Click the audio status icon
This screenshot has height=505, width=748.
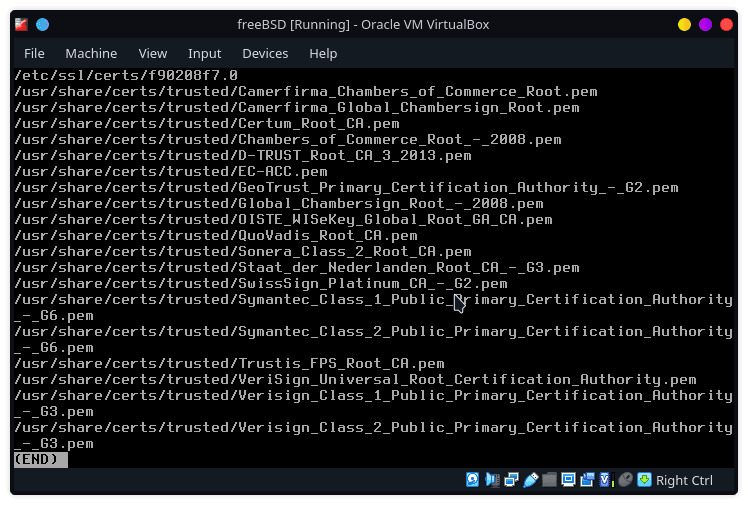tap(492, 480)
